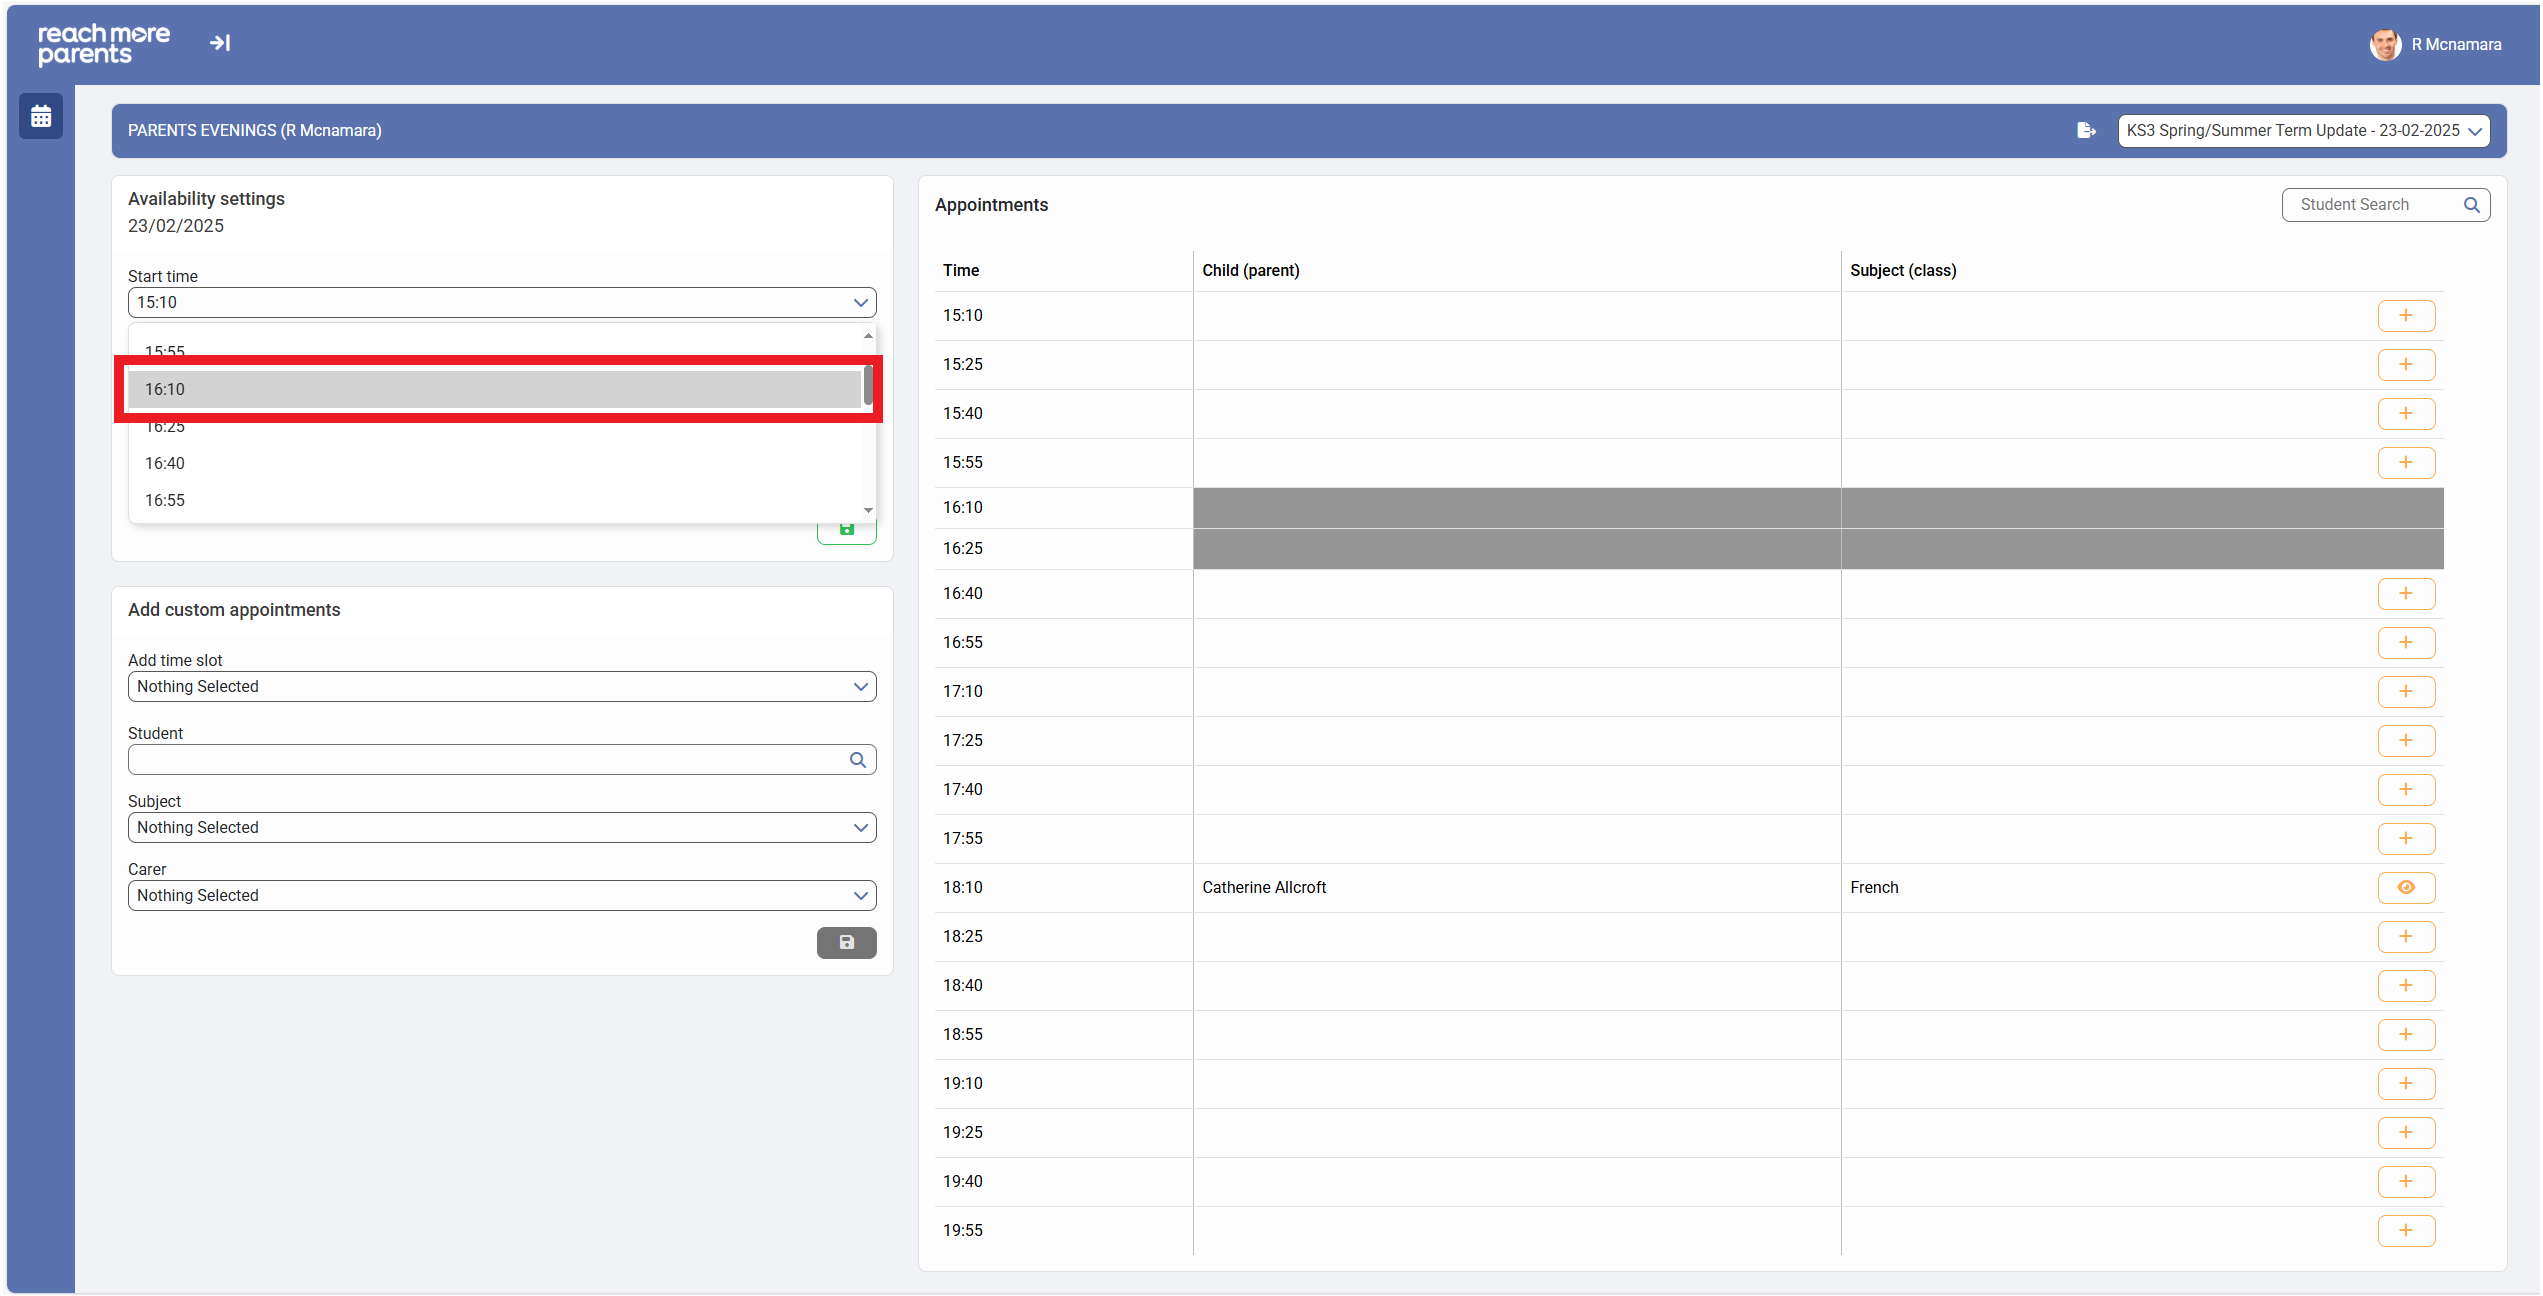Open the calendar icon in sidebar
The height and width of the screenshot is (1296, 2543).
[x=41, y=117]
